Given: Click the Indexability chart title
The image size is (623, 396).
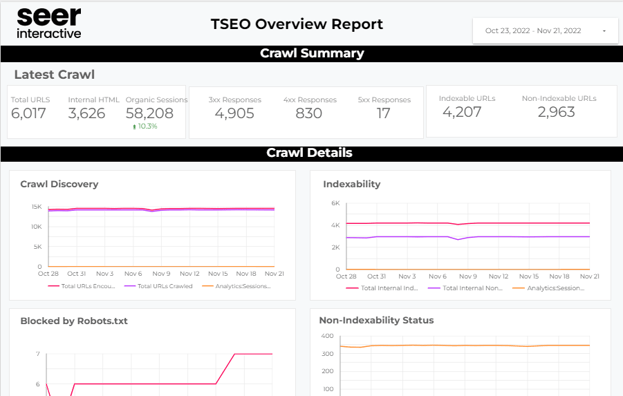Looking at the screenshot, I should (x=352, y=184).
